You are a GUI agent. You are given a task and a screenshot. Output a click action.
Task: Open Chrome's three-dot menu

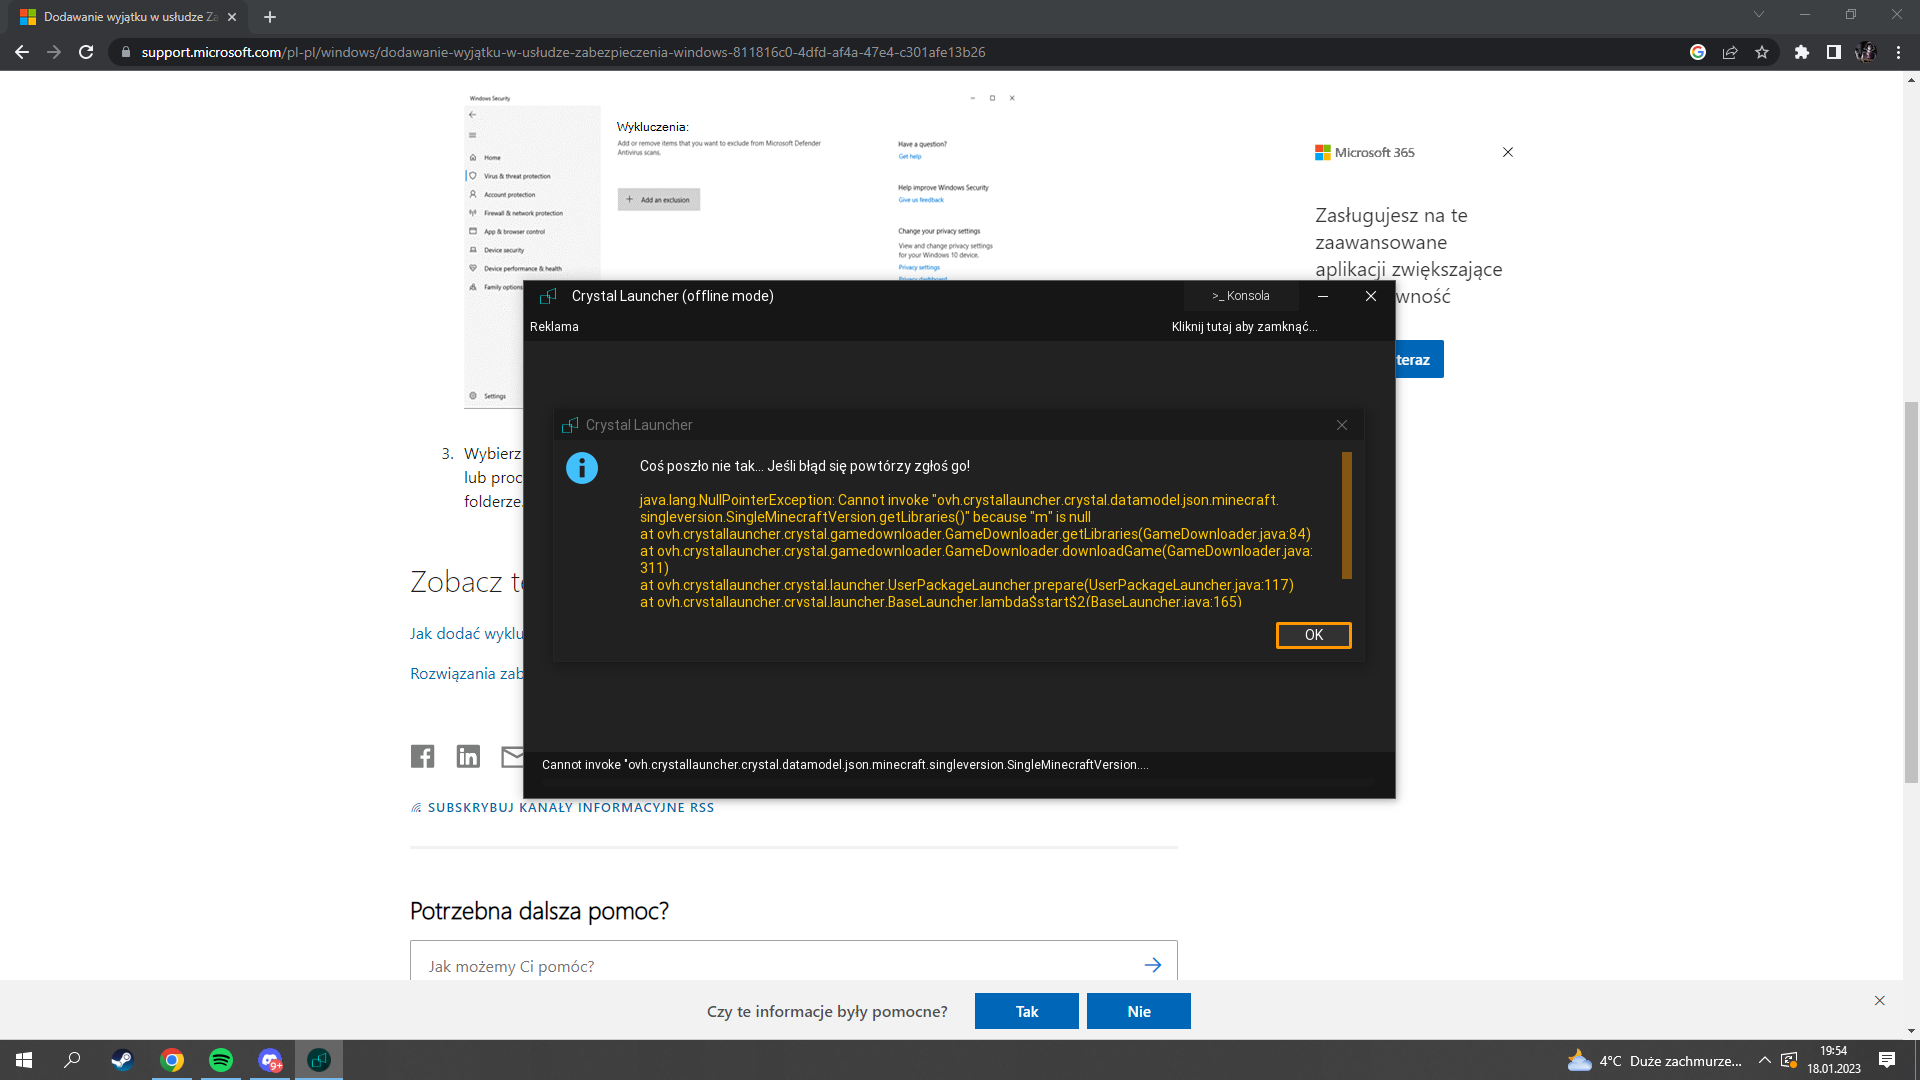point(1898,52)
